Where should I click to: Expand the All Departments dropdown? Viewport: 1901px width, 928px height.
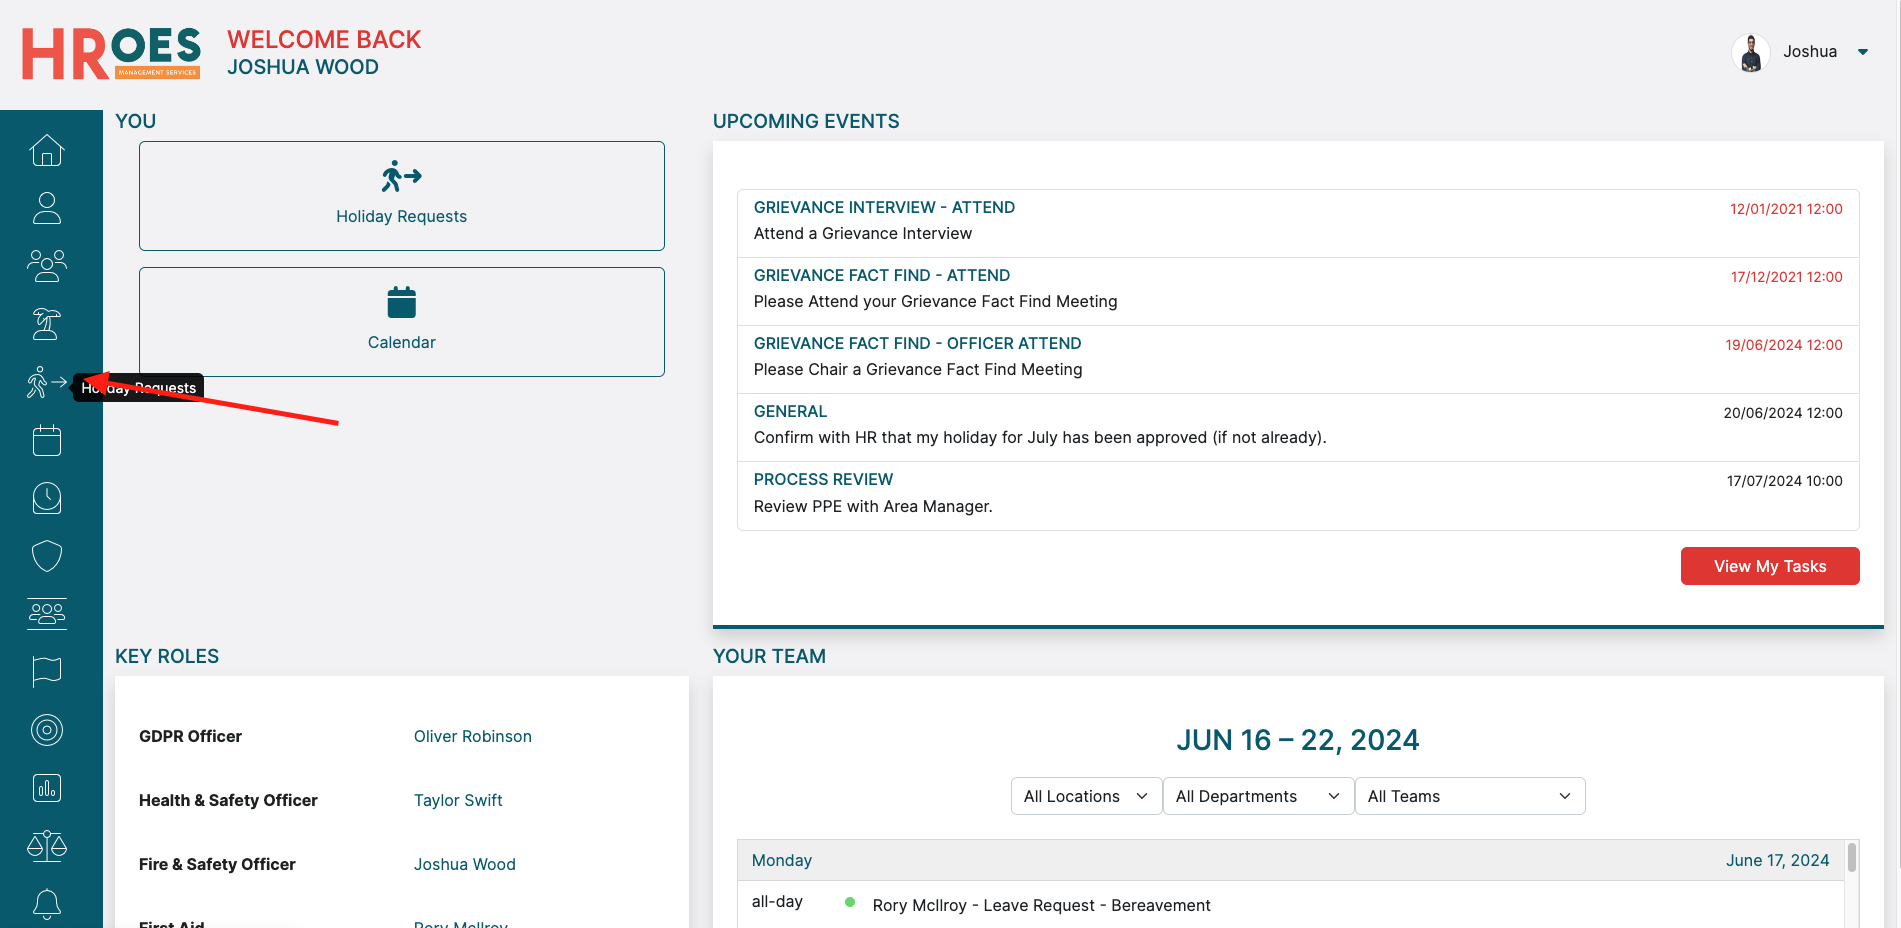tap(1258, 796)
